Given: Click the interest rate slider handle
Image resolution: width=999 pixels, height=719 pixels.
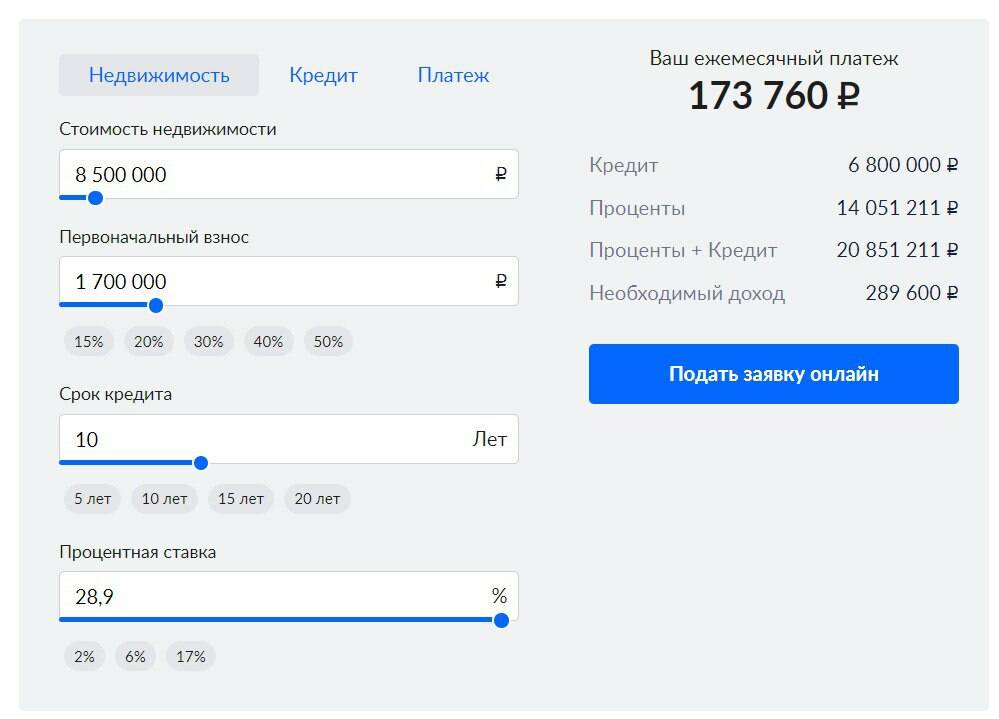Looking at the screenshot, I should (501, 620).
